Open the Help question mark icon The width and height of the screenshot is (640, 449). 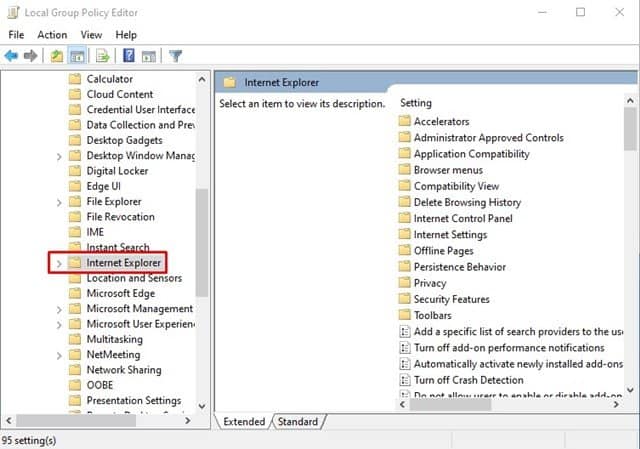tap(129, 55)
